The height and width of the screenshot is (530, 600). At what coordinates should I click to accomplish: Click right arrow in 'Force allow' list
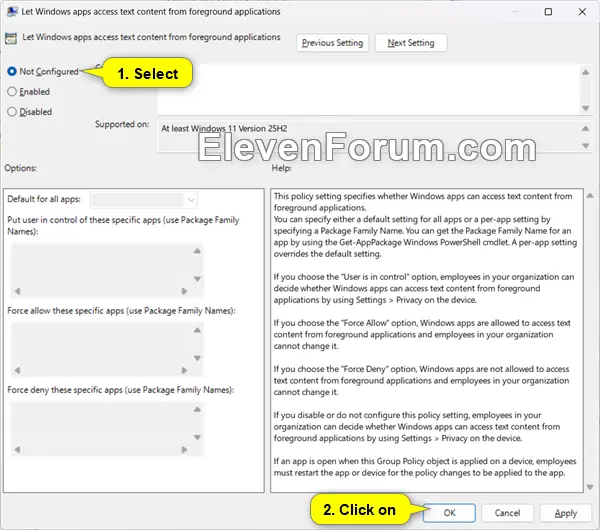[x=184, y=370]
